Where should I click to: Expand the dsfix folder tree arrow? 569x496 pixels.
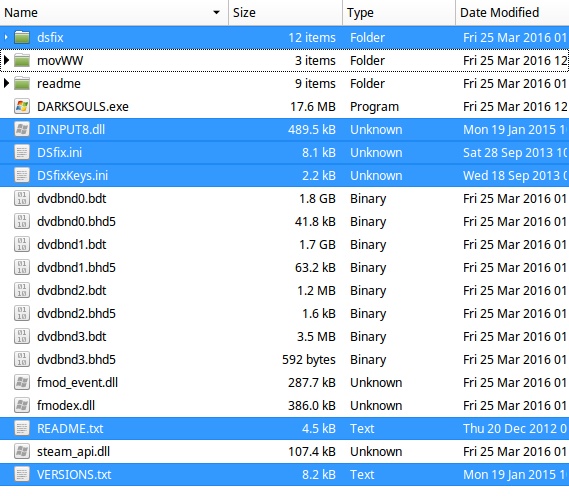click(x=6, y=37)
